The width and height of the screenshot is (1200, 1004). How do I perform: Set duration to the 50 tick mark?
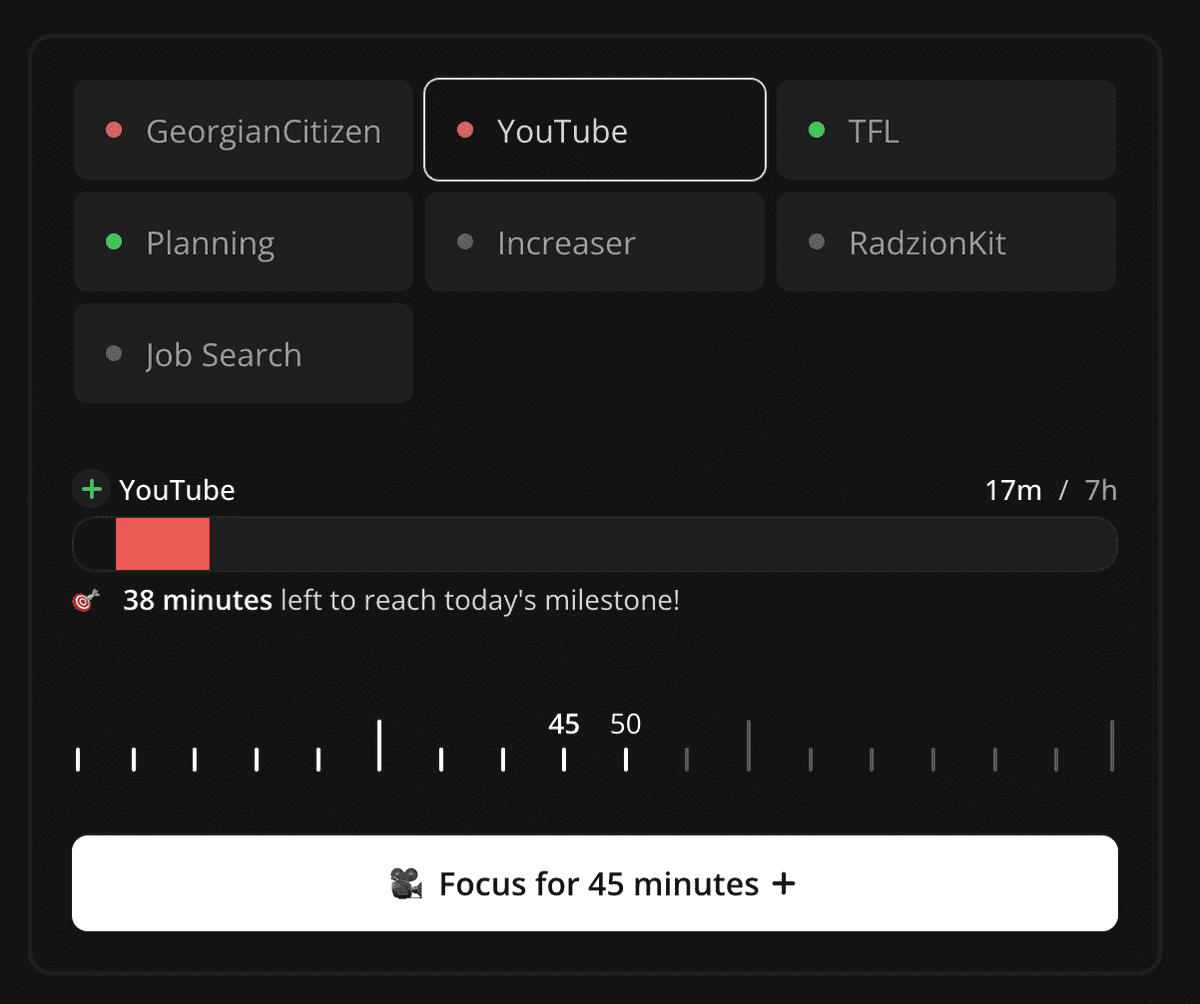click(626, 759)
